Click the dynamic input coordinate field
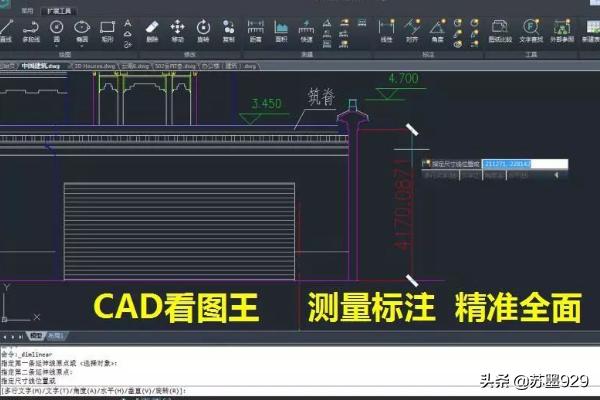The height and width of the screenshot is (400, 600). click(525, 164)
